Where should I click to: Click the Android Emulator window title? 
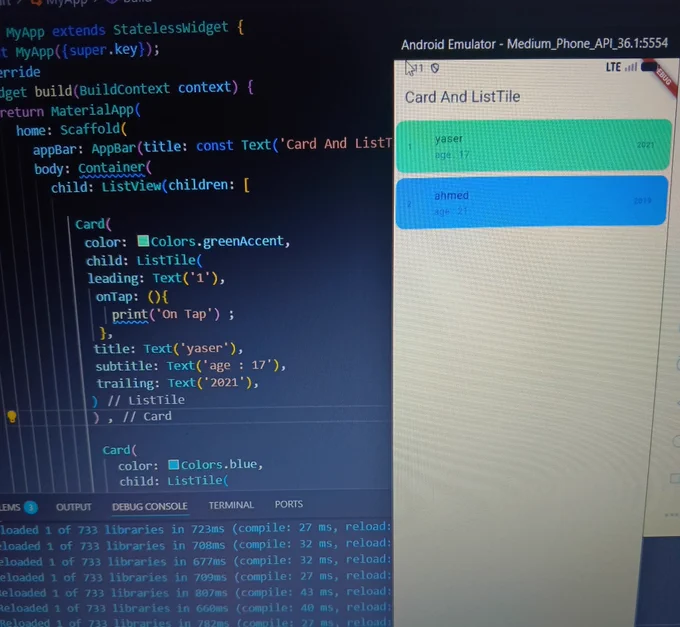click(534, 44)
